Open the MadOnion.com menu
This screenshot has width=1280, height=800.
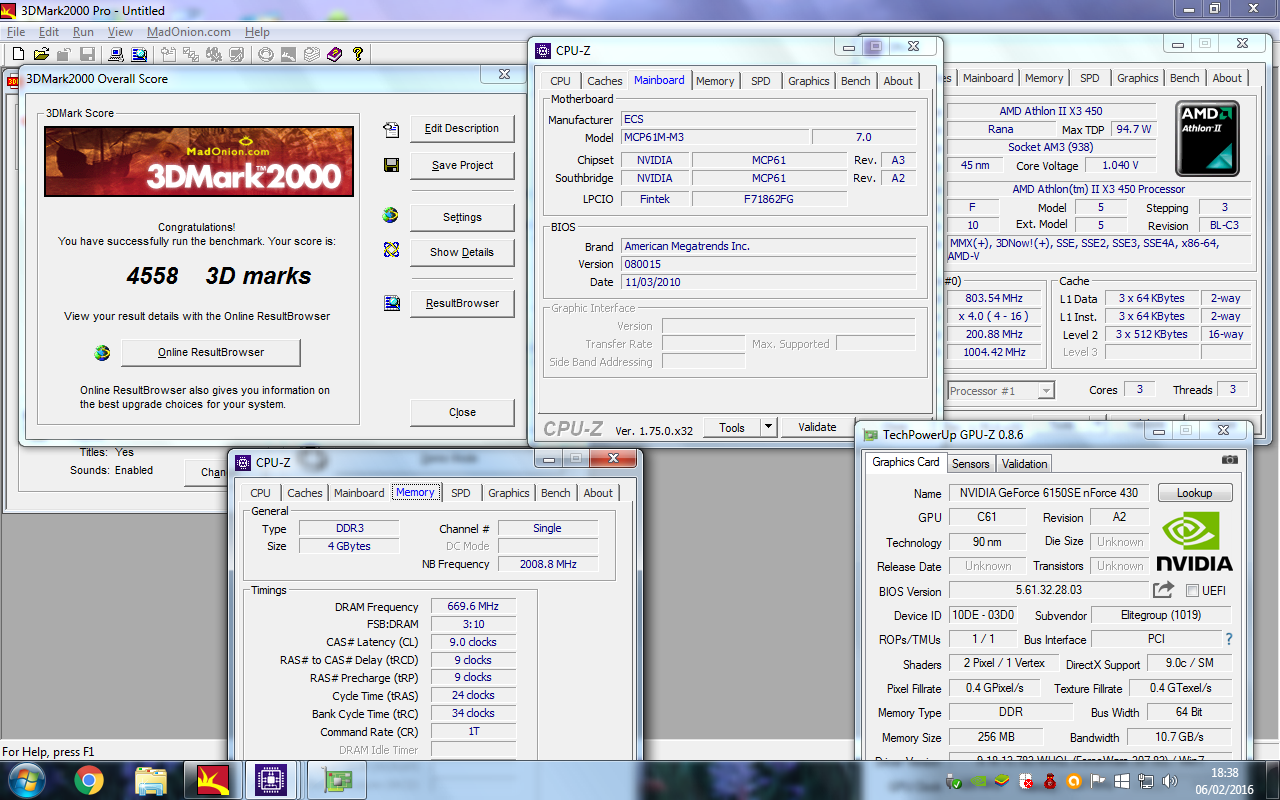coord(189,32)
